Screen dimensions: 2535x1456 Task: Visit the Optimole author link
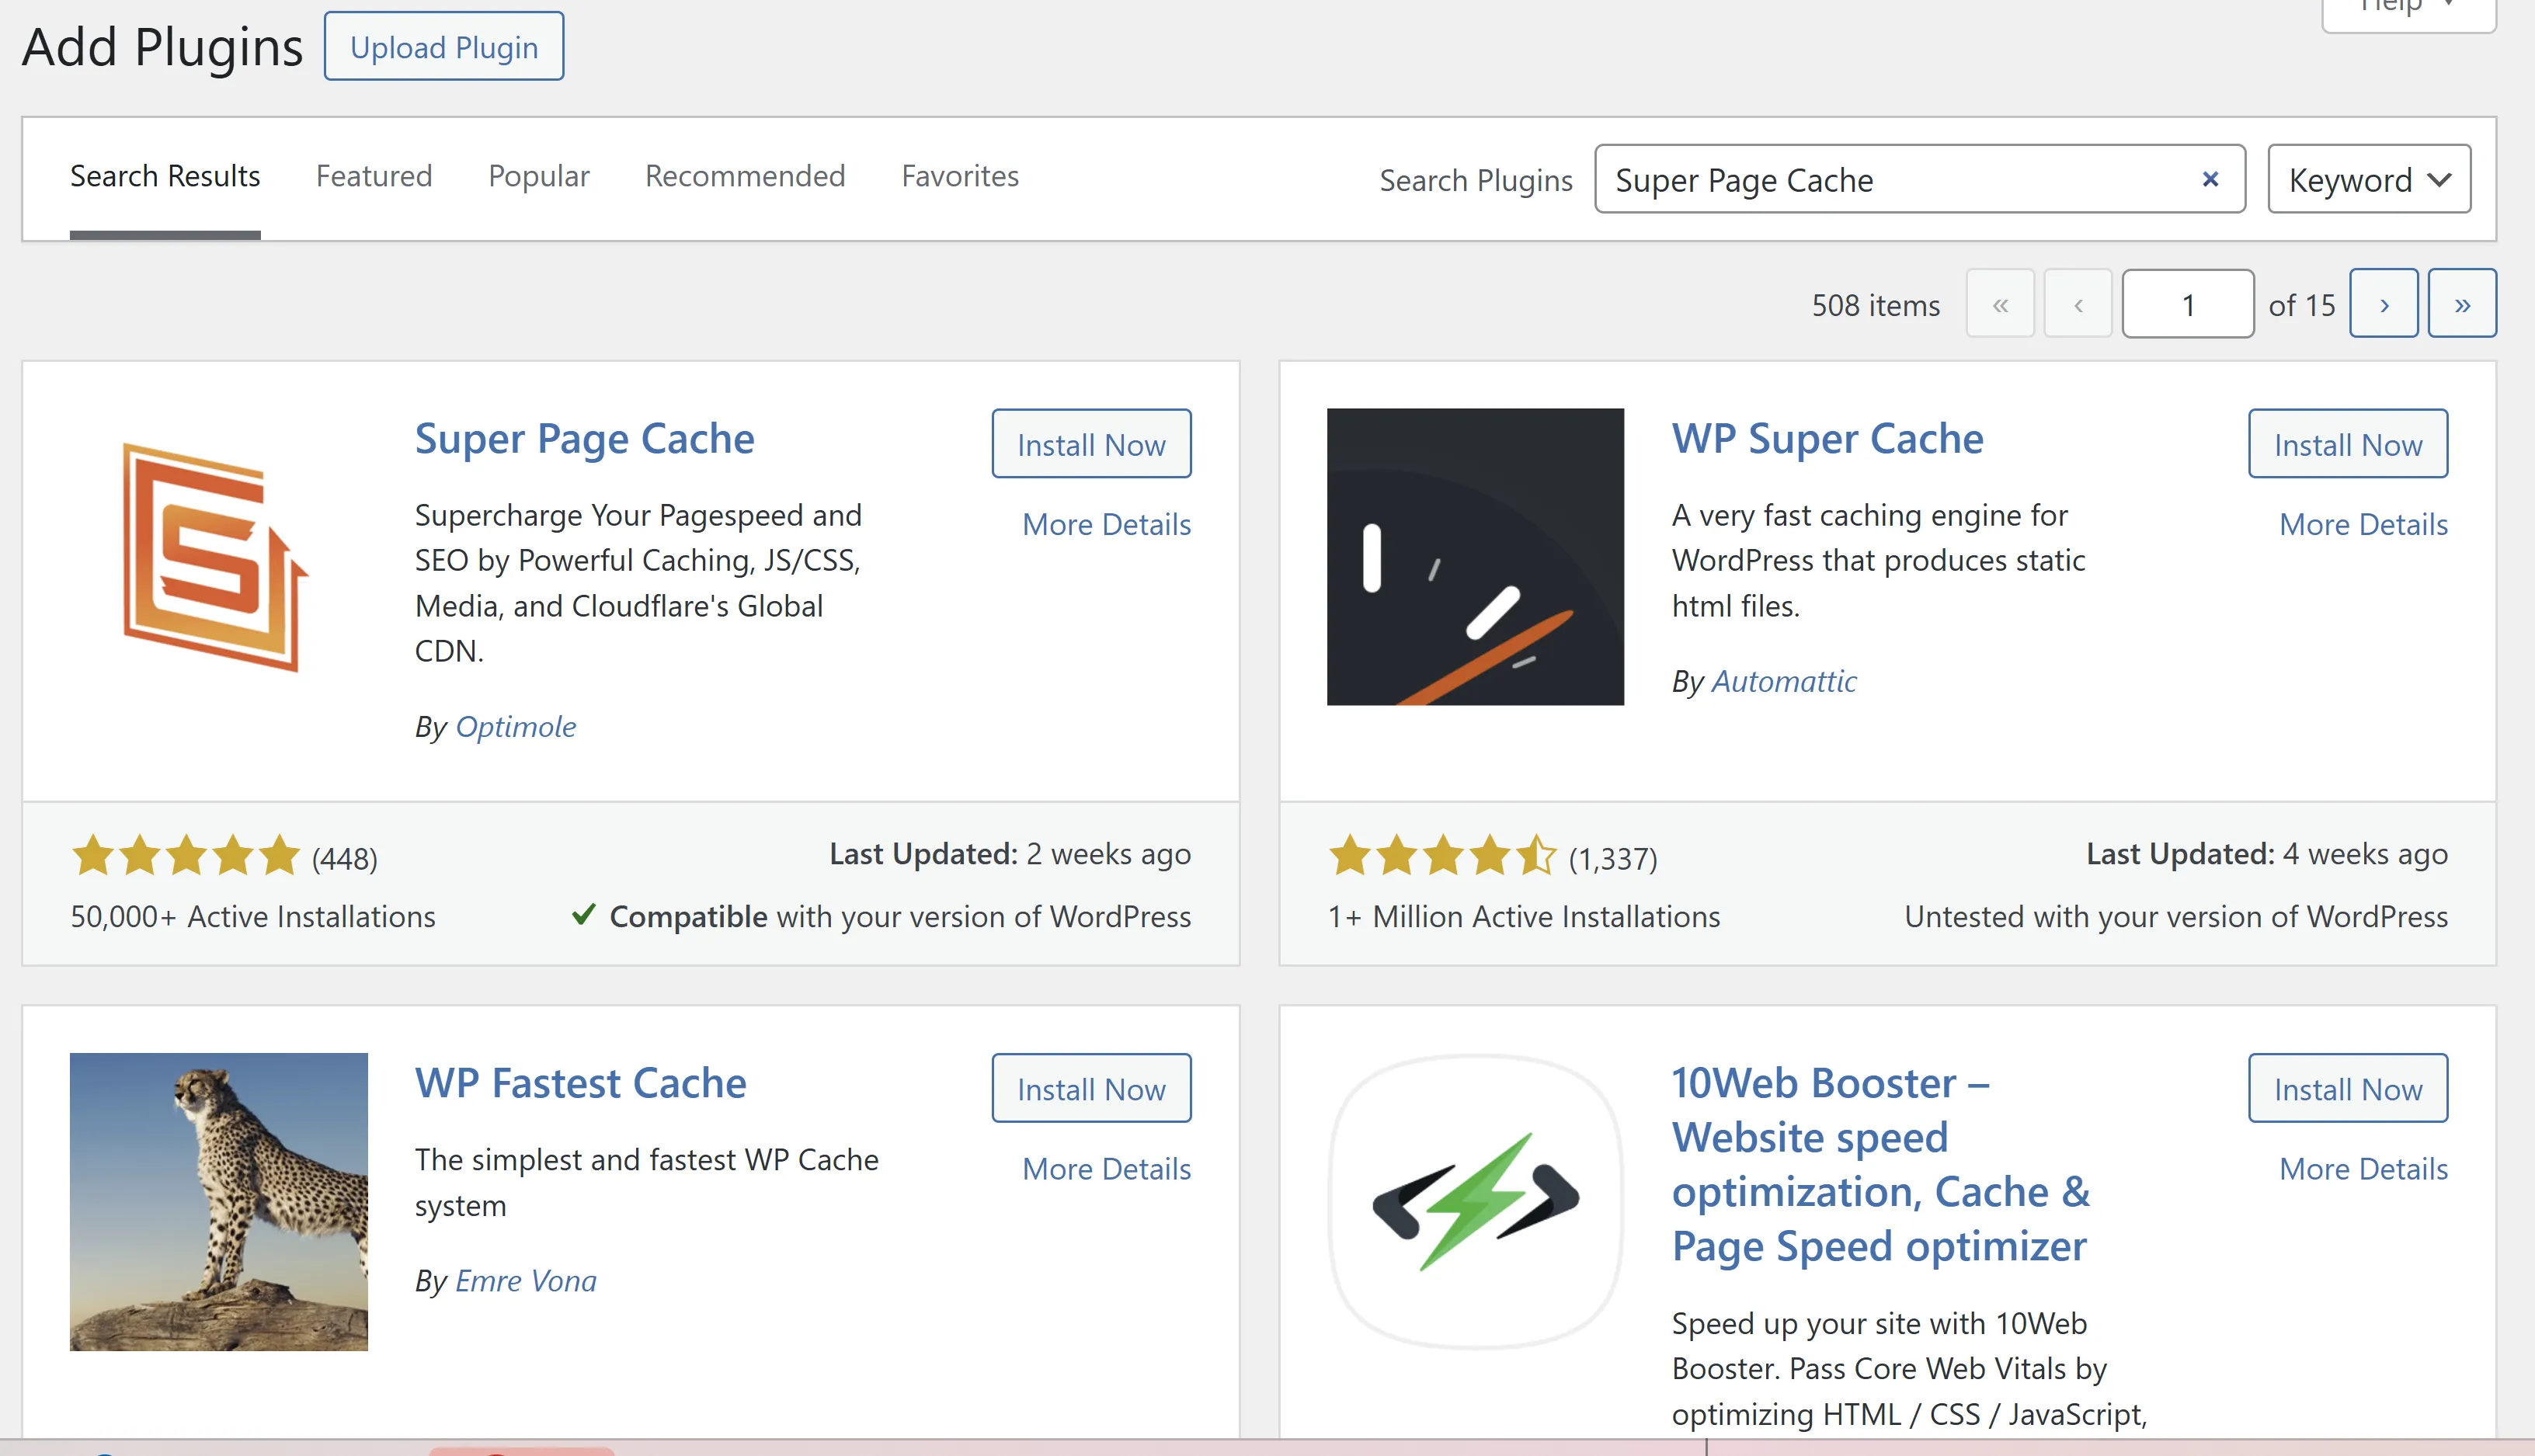pyautogui.click(x=516, y=726)
